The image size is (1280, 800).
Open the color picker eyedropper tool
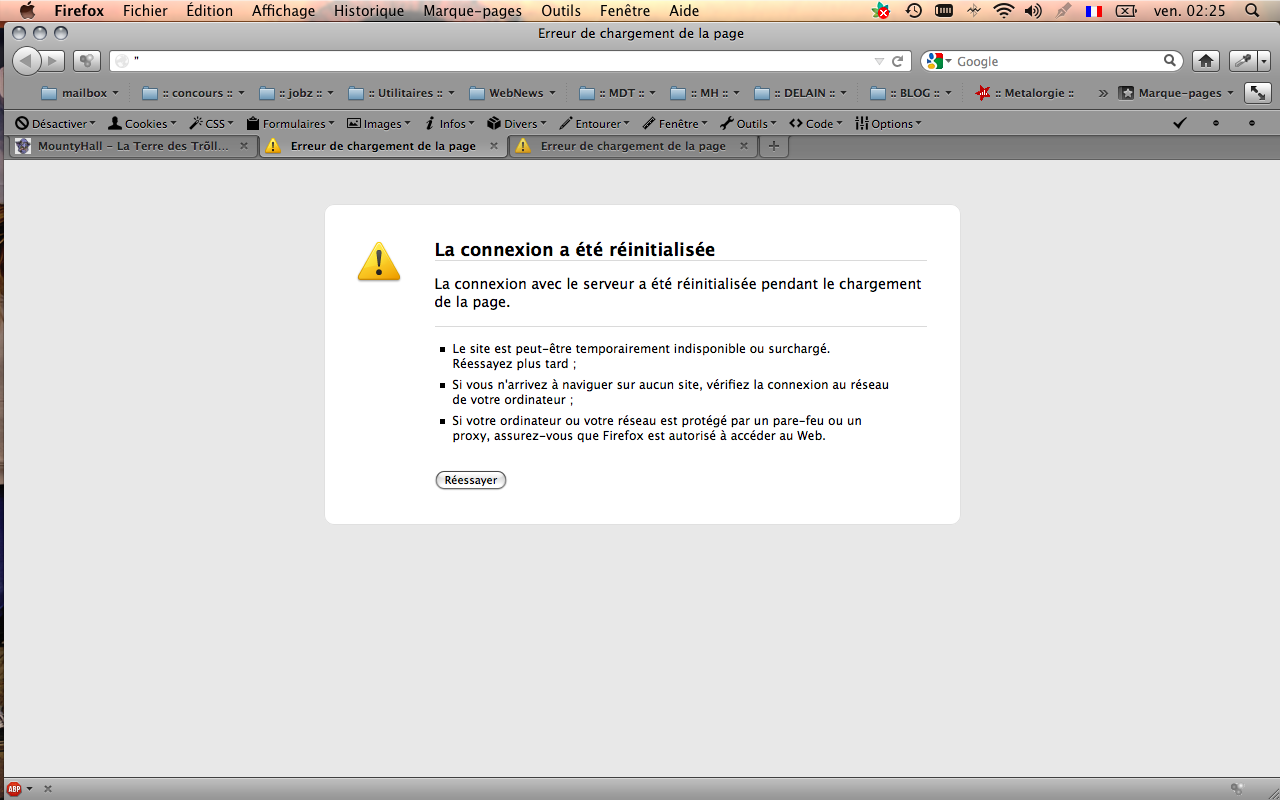[1243, 61]
